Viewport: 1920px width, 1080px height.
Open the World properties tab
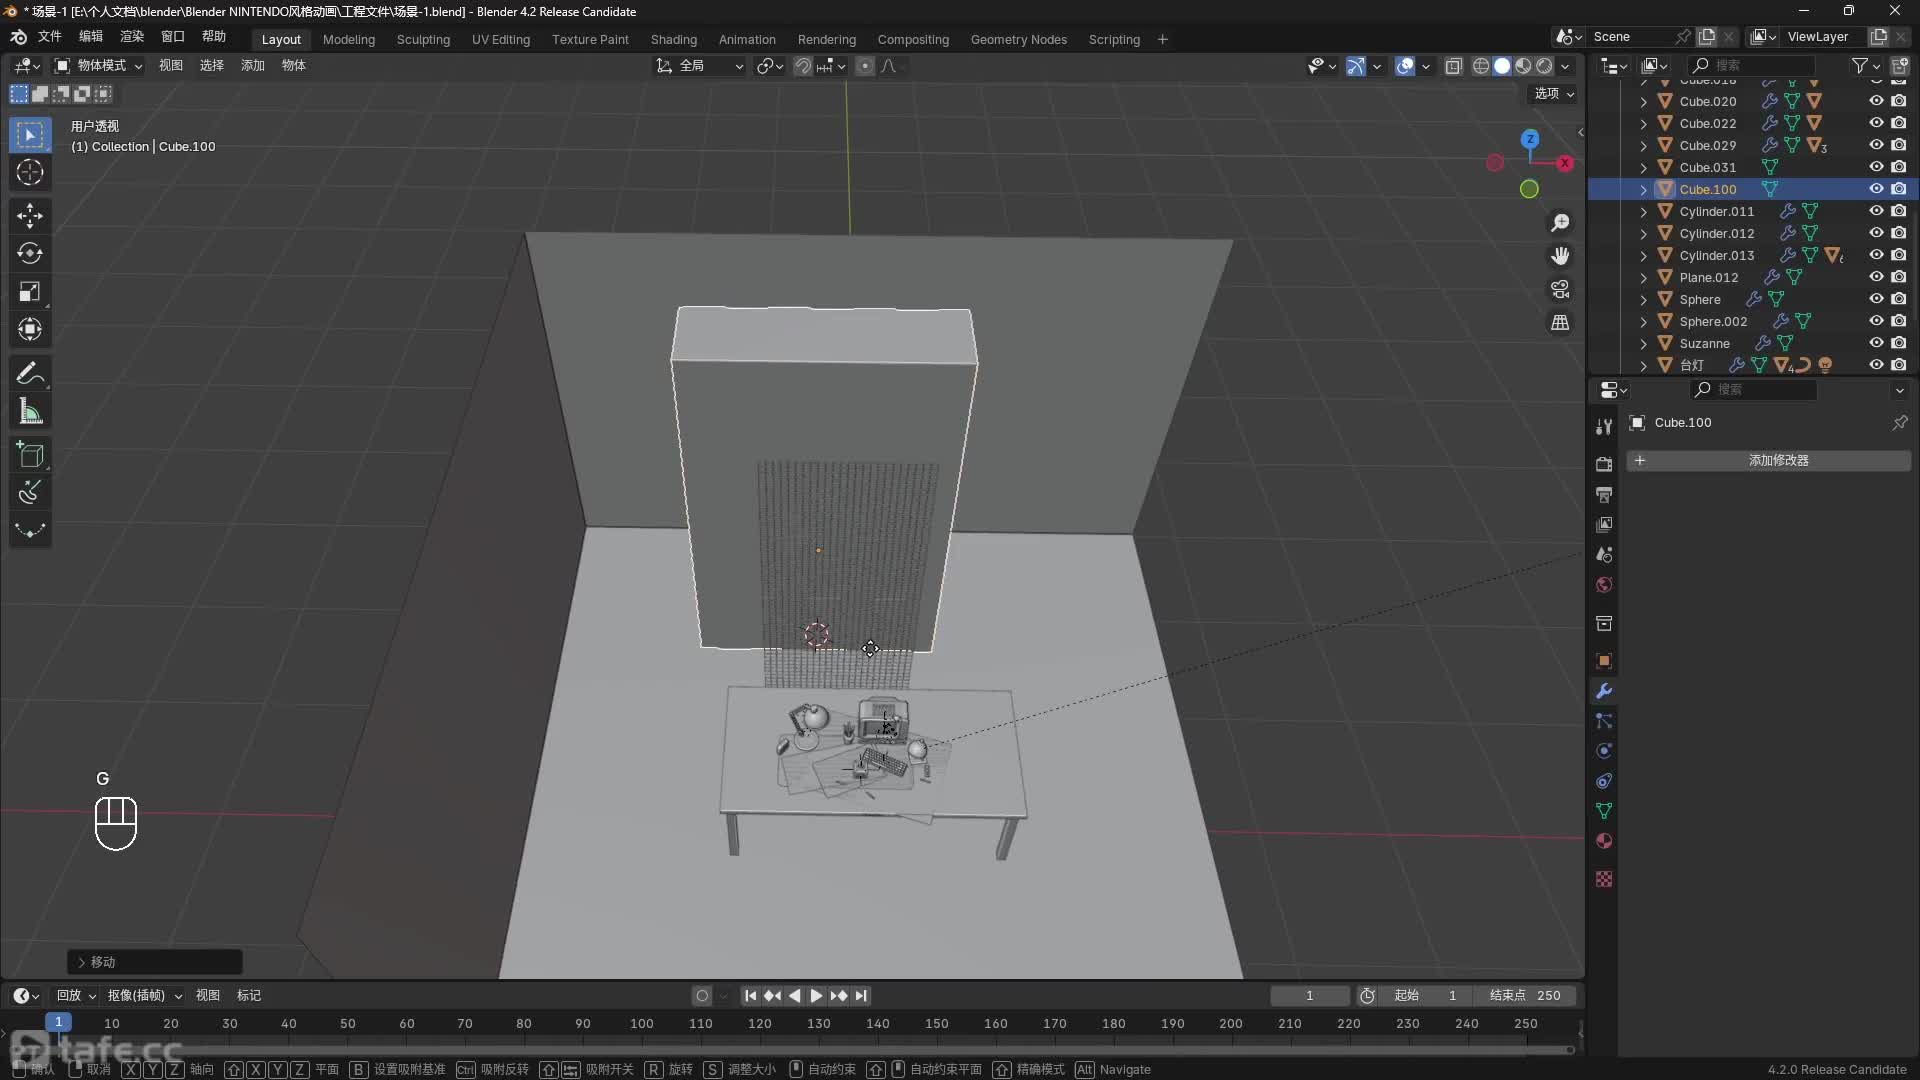[1604, 585]
